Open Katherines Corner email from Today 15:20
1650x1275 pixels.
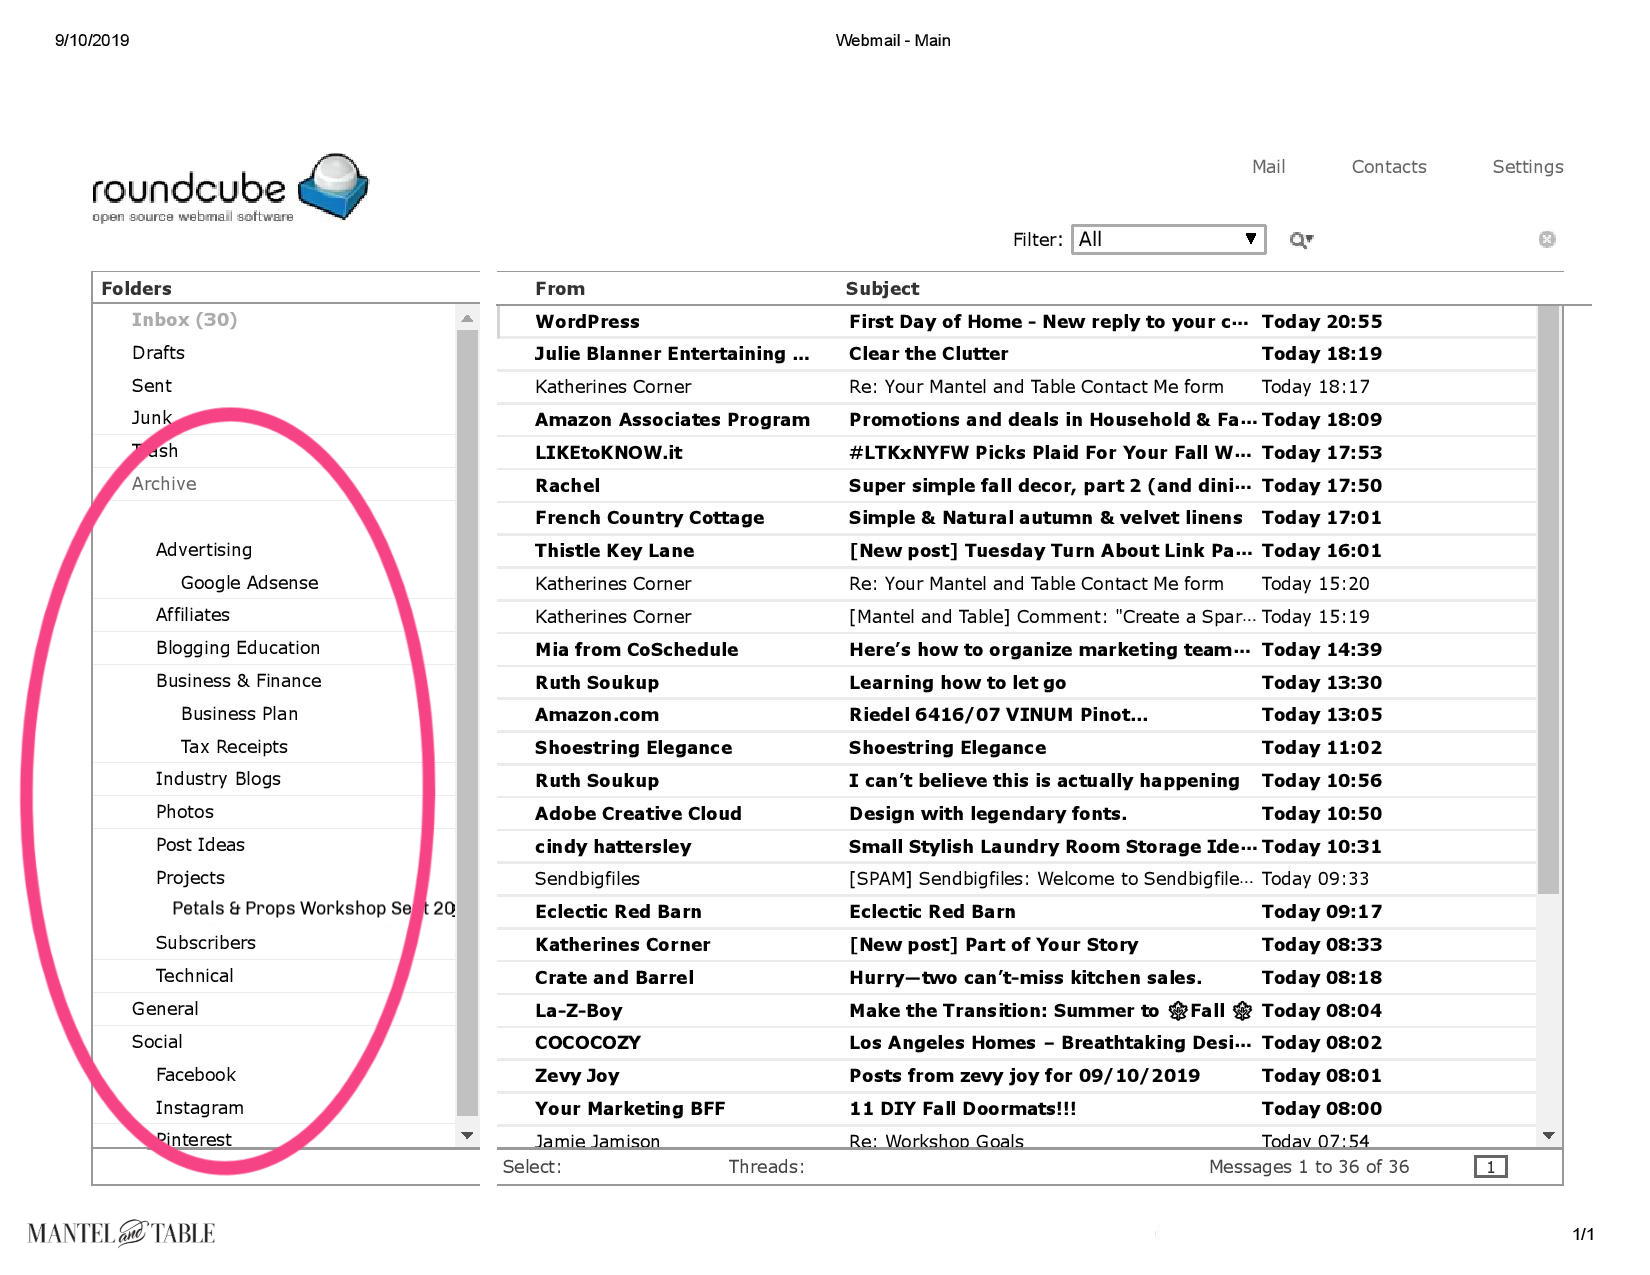pos(1016,584)
